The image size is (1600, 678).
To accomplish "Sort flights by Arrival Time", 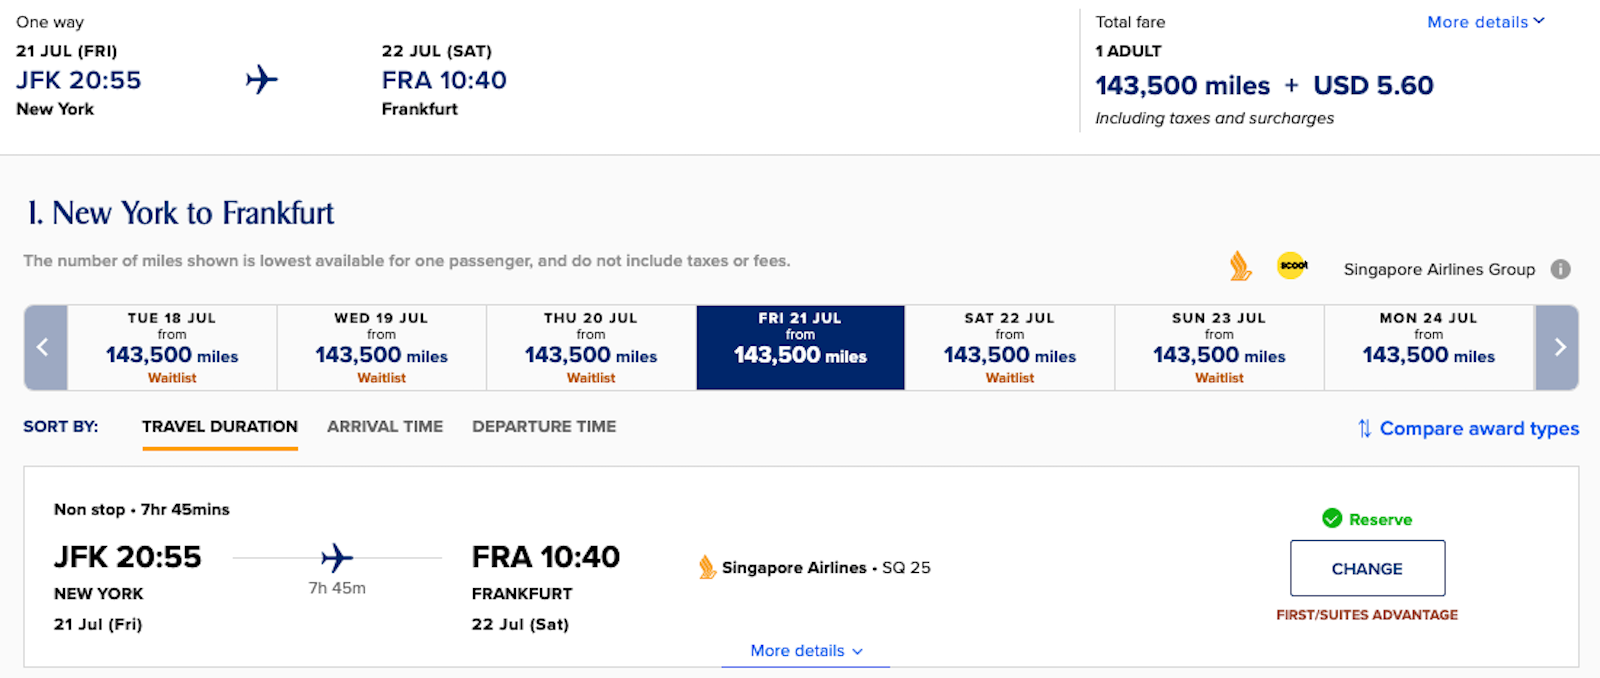I will pyautogui.click(x=385, y=426).
